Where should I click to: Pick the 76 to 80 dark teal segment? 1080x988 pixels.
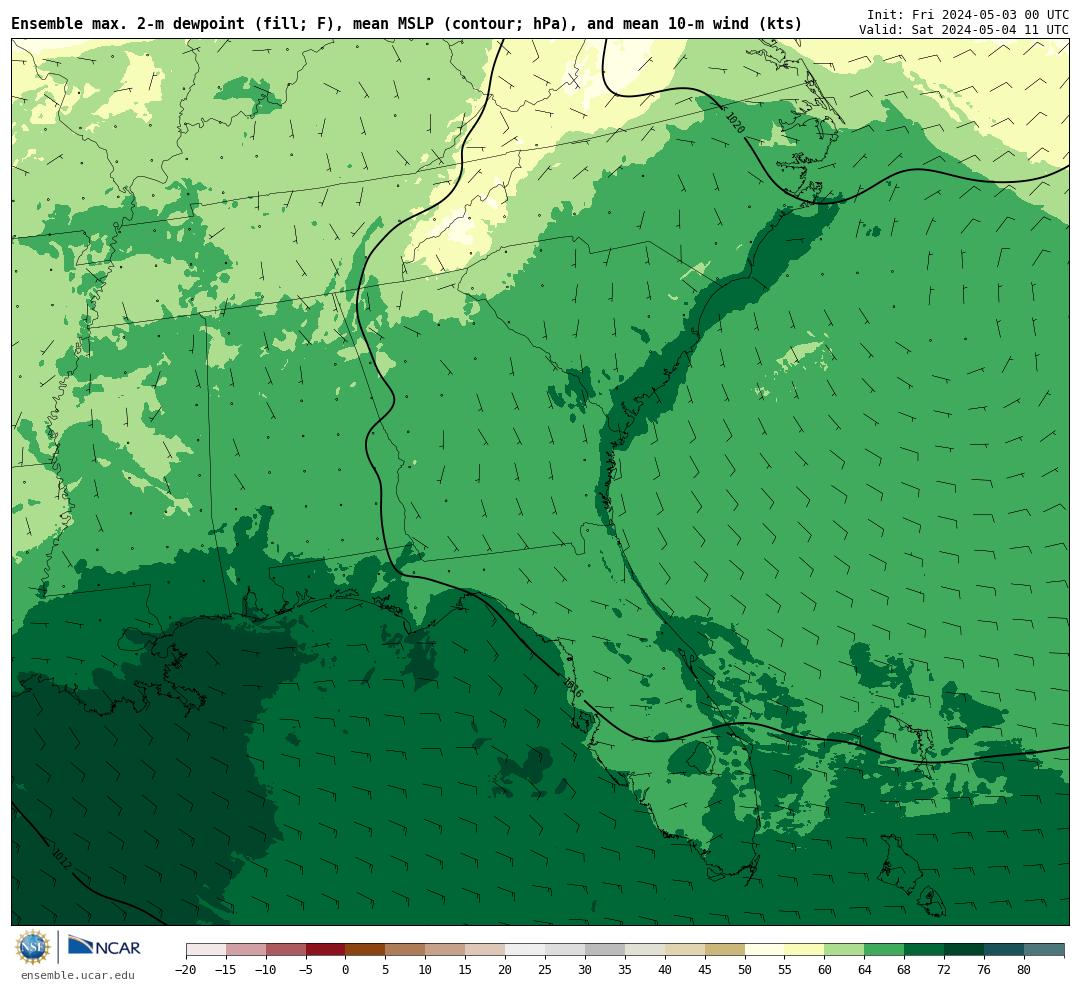[x=1005, y=950]
